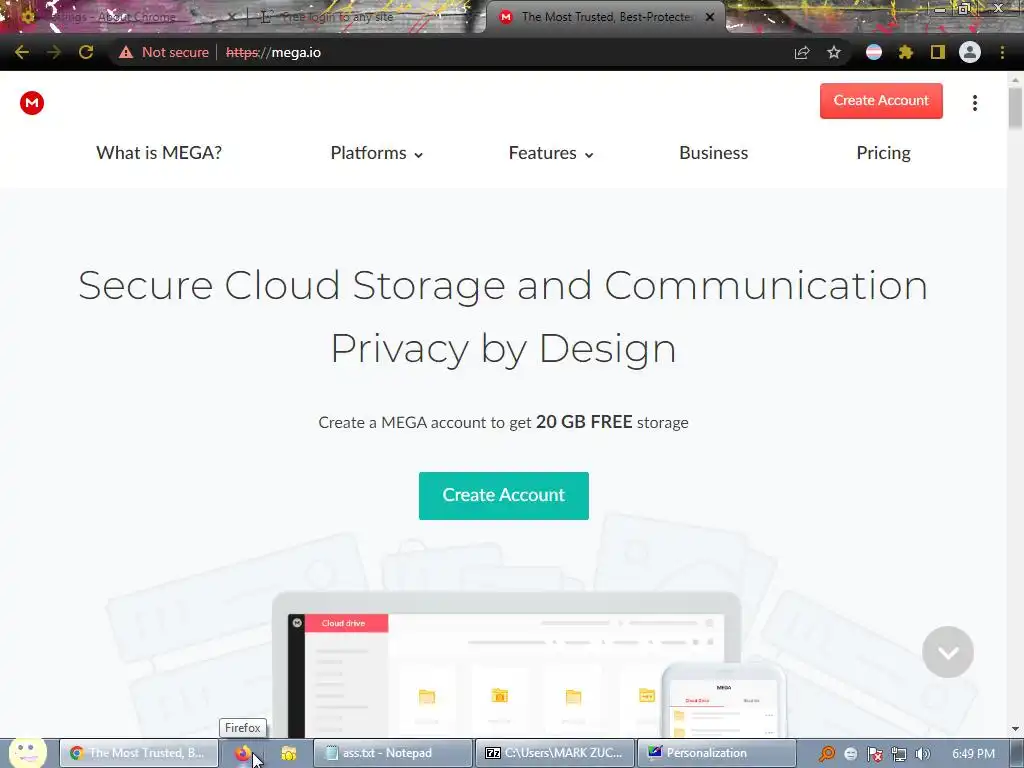Open Chrome's three-dot menu
Image resolution: width=1024 pixels, height=768 pixels.
click(x=1002, y=52)
